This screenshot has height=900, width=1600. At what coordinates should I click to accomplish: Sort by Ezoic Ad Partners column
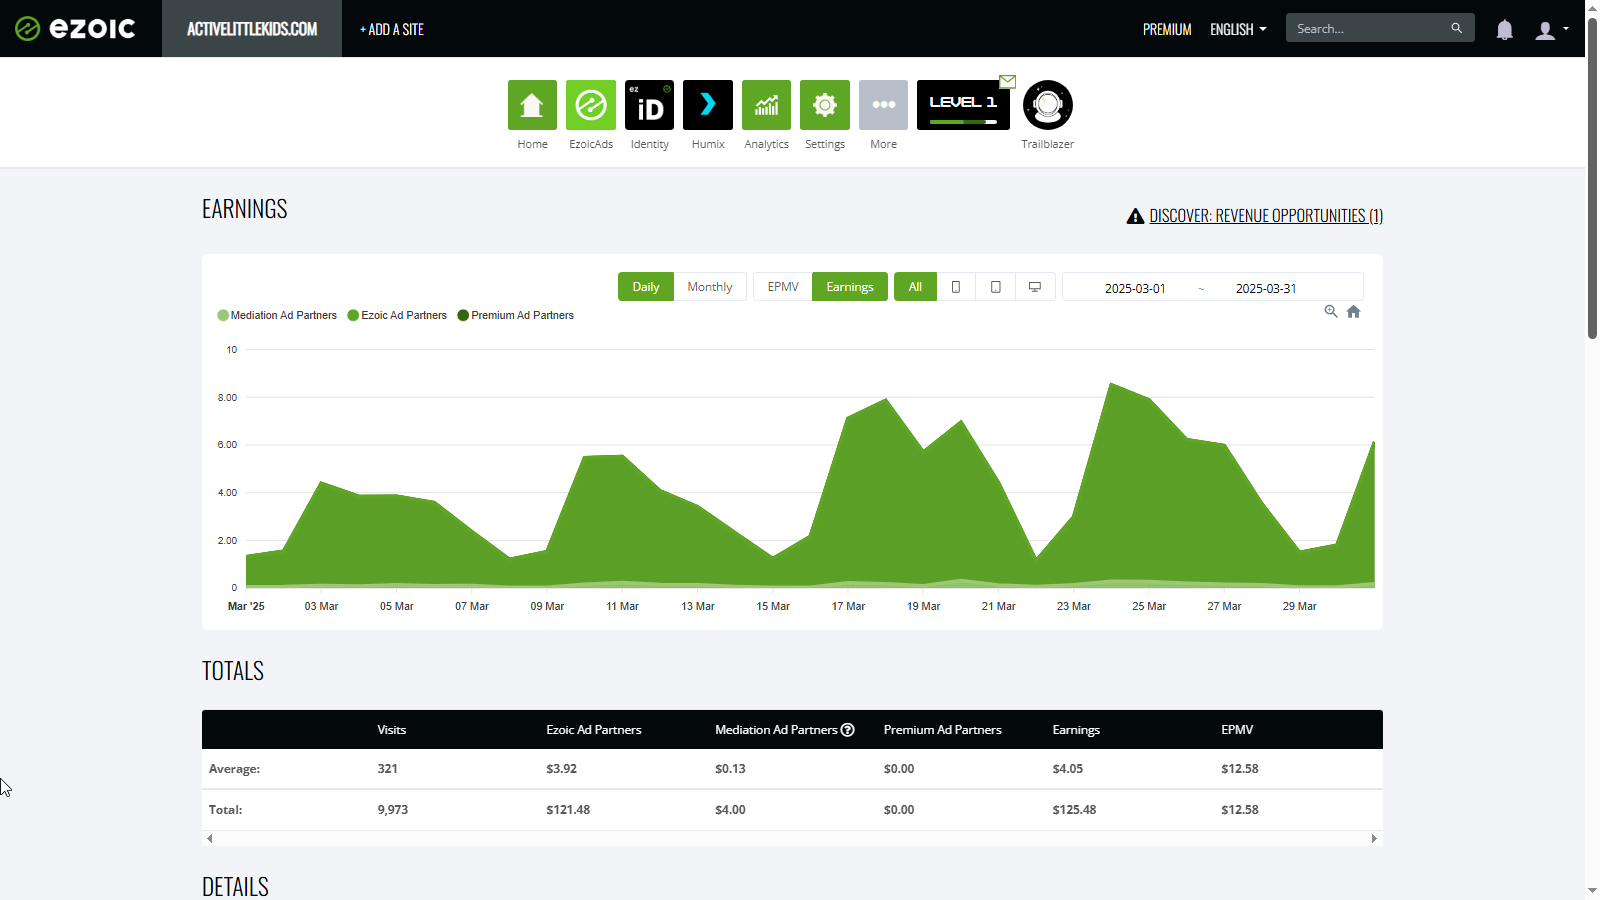(594, 730)
